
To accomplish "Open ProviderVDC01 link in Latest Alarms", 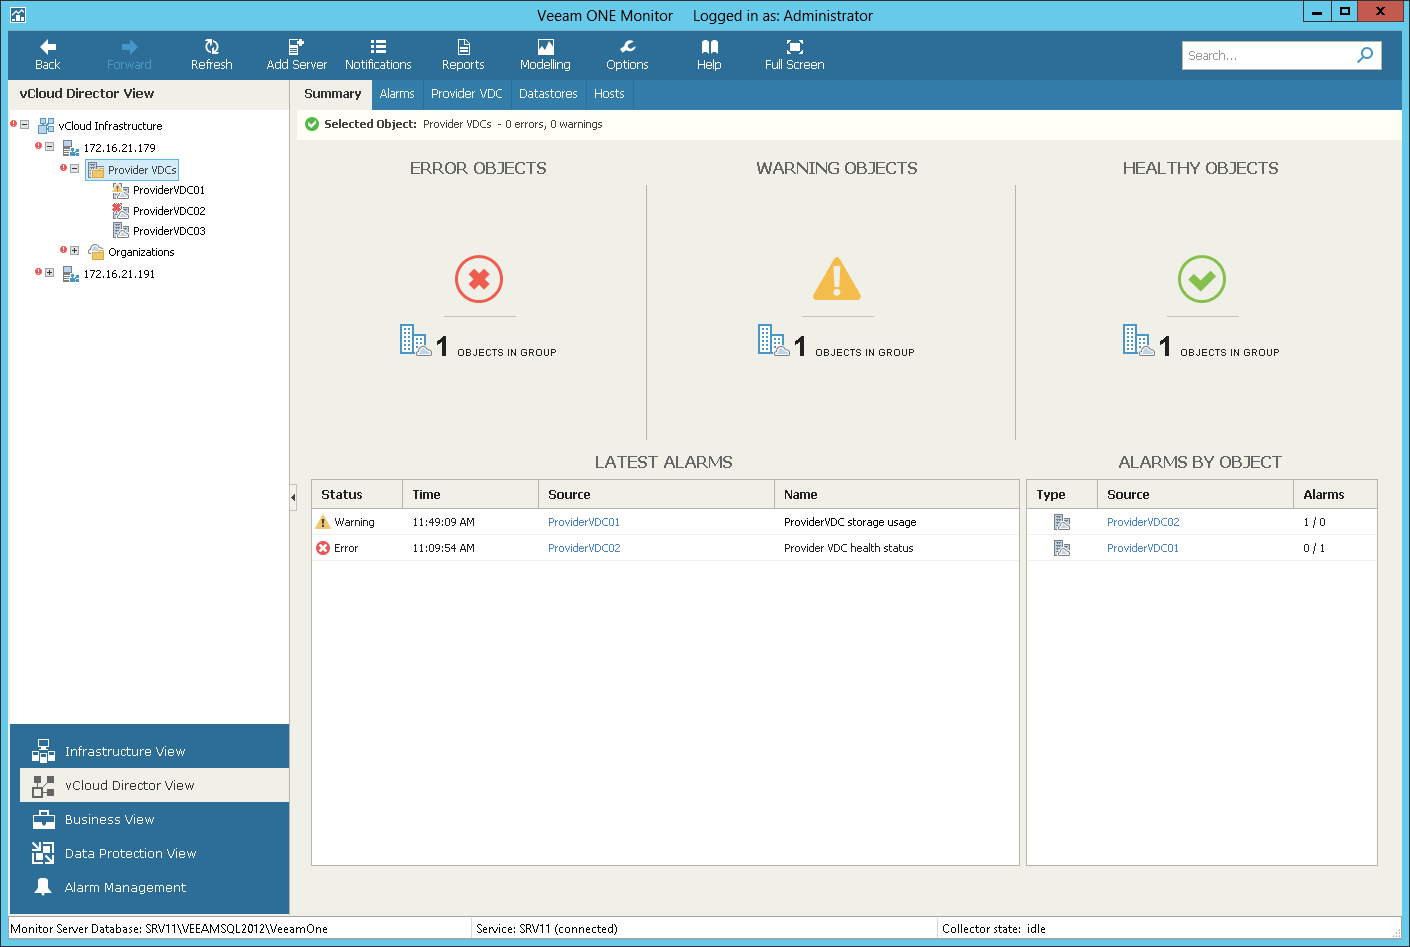I will (584, 522).
